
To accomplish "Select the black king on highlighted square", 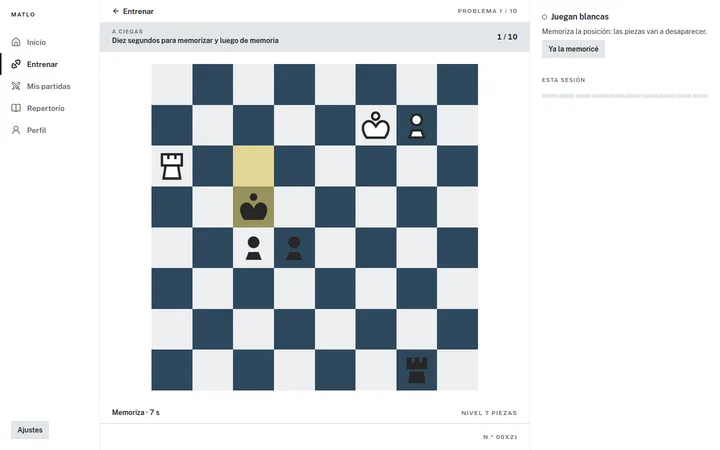I will (253, 207).
